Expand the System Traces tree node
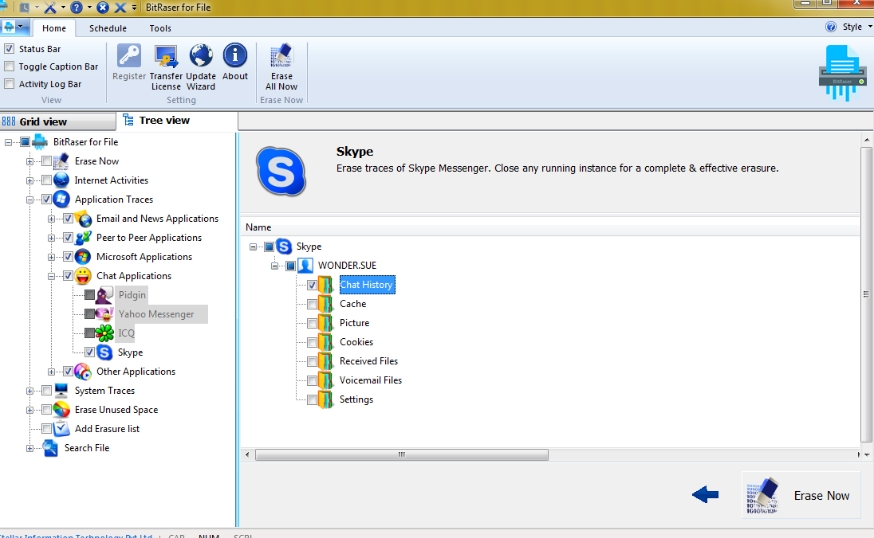Viewport: 874px width, 538px height. [30, 391]
